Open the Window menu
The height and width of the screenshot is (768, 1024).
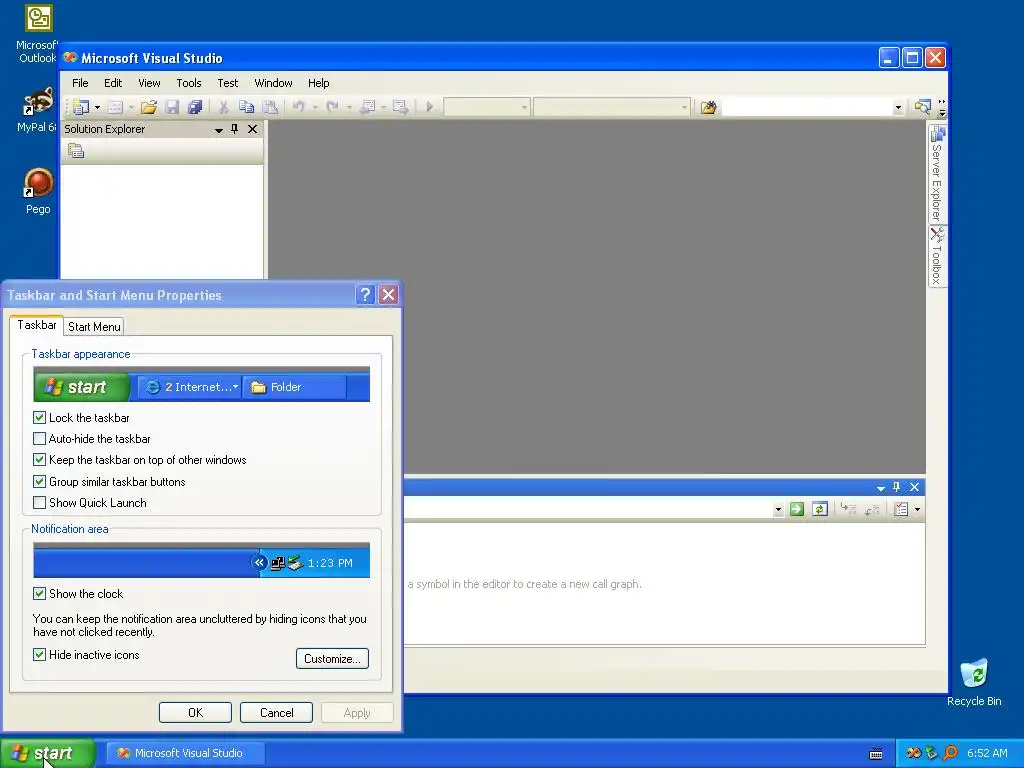tap(273, 83)
